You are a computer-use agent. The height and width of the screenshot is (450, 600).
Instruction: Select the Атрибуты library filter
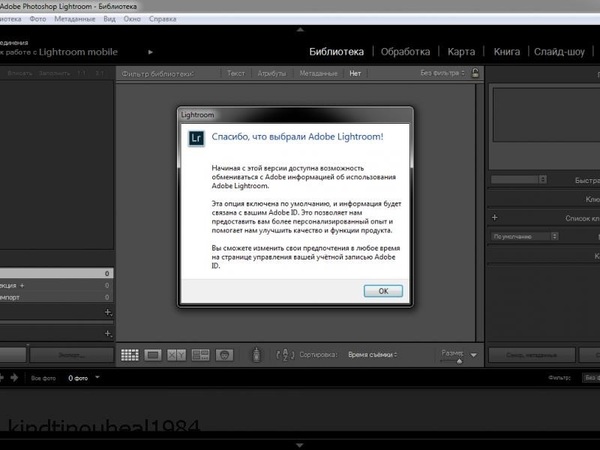click(272, 73)
